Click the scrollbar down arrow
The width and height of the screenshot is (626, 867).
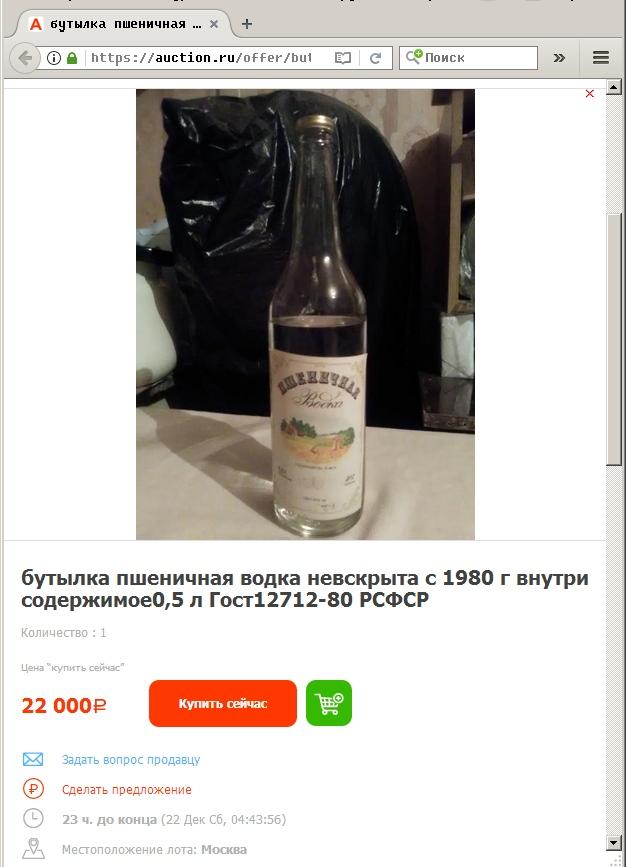[614, 843]
